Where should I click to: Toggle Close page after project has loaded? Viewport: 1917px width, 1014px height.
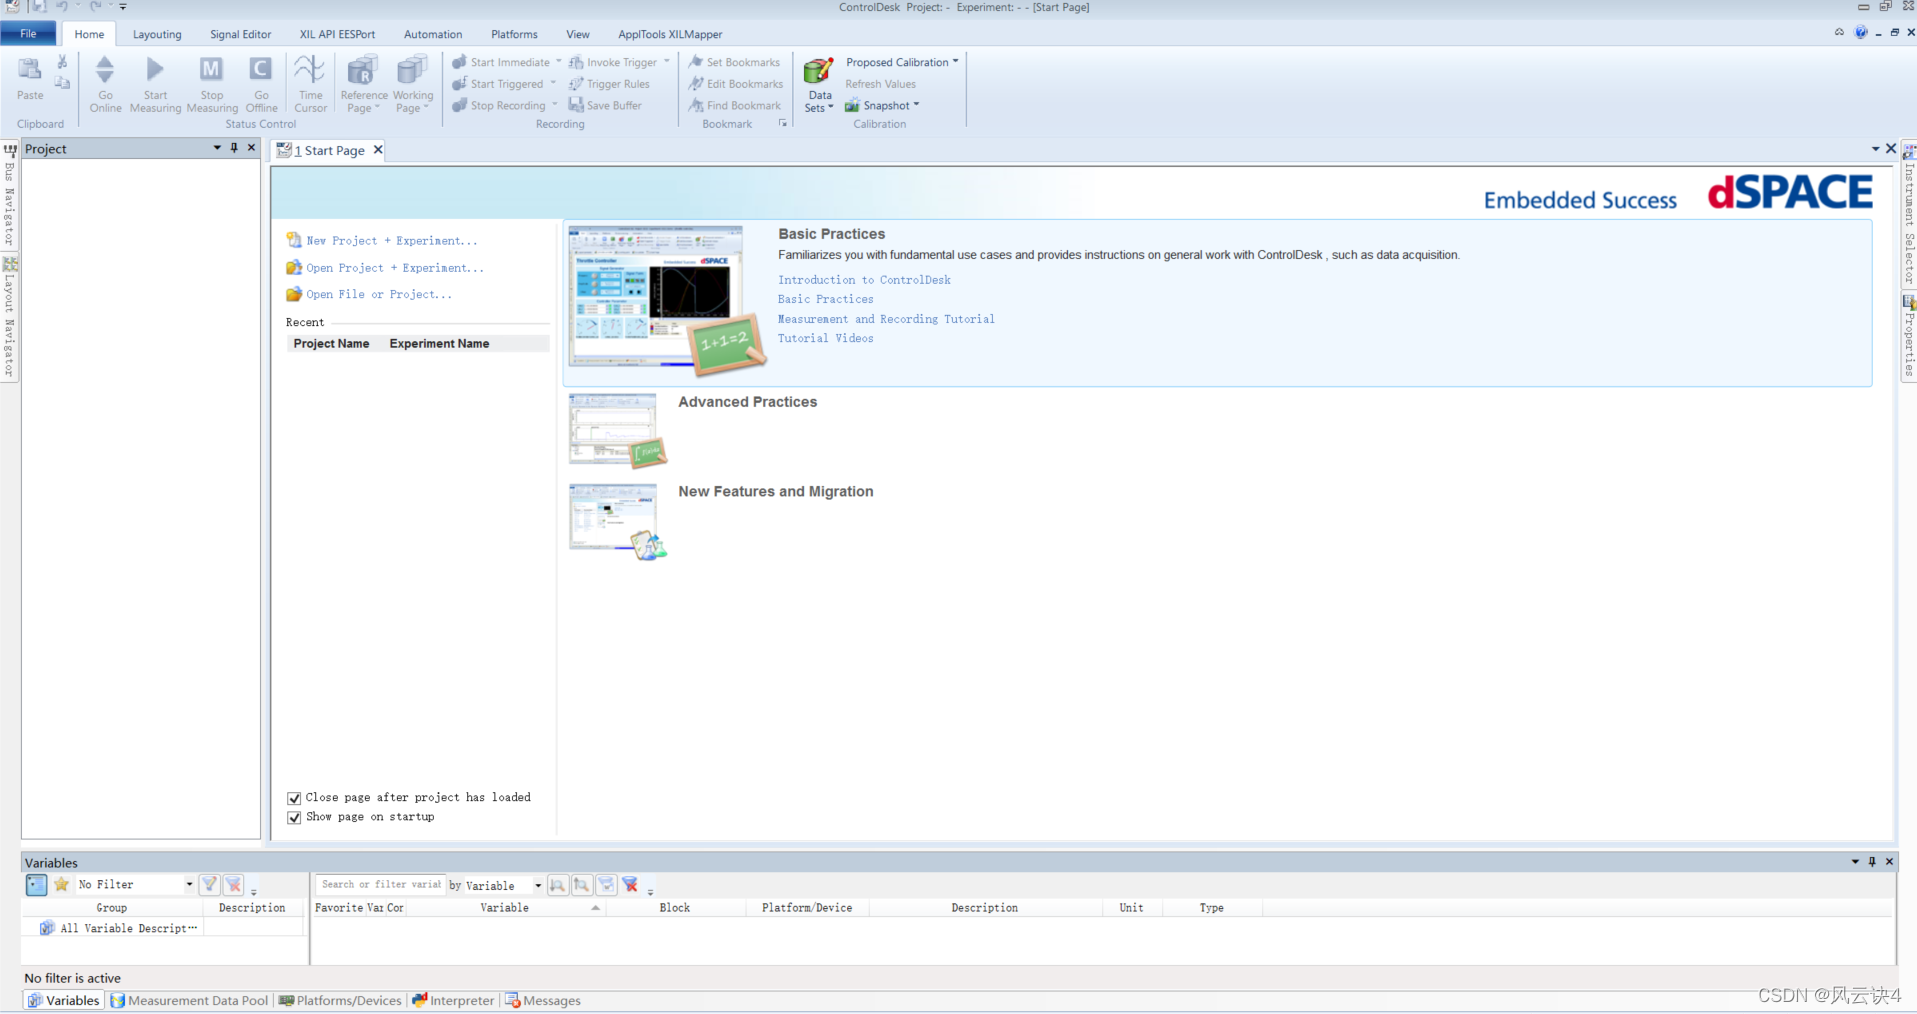coord(294,798)
